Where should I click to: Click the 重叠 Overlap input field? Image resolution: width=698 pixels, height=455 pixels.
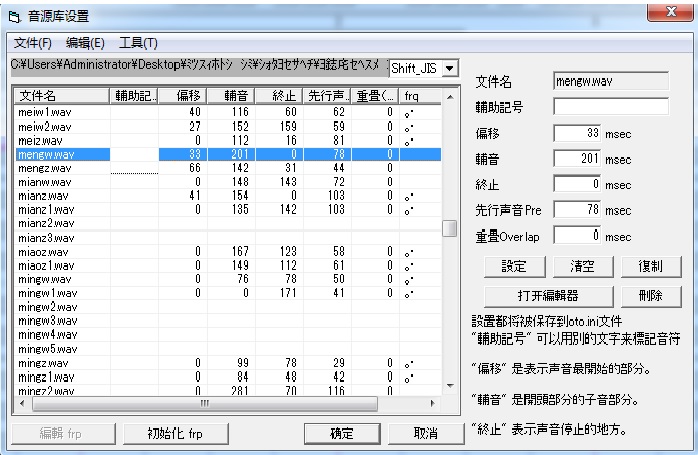577,236
